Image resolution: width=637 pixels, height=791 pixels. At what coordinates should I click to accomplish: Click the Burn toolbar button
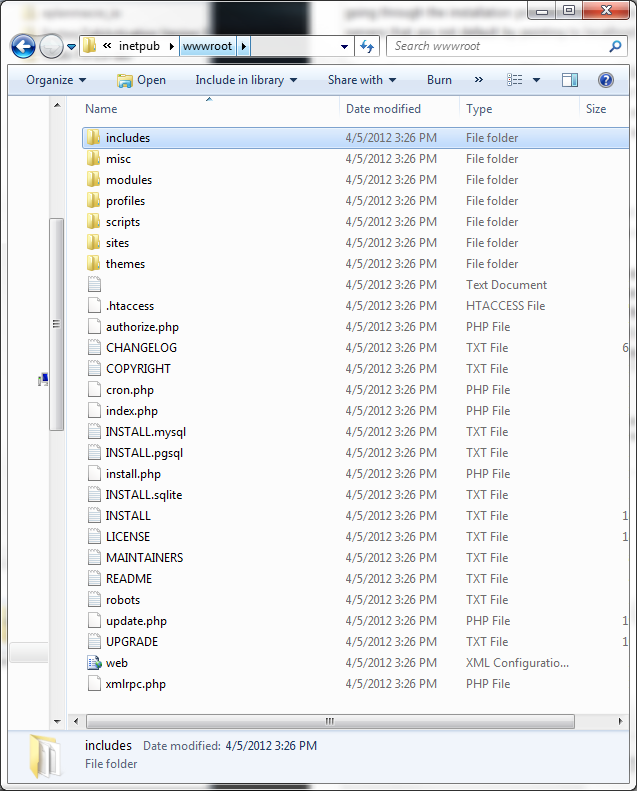point(439,80)
